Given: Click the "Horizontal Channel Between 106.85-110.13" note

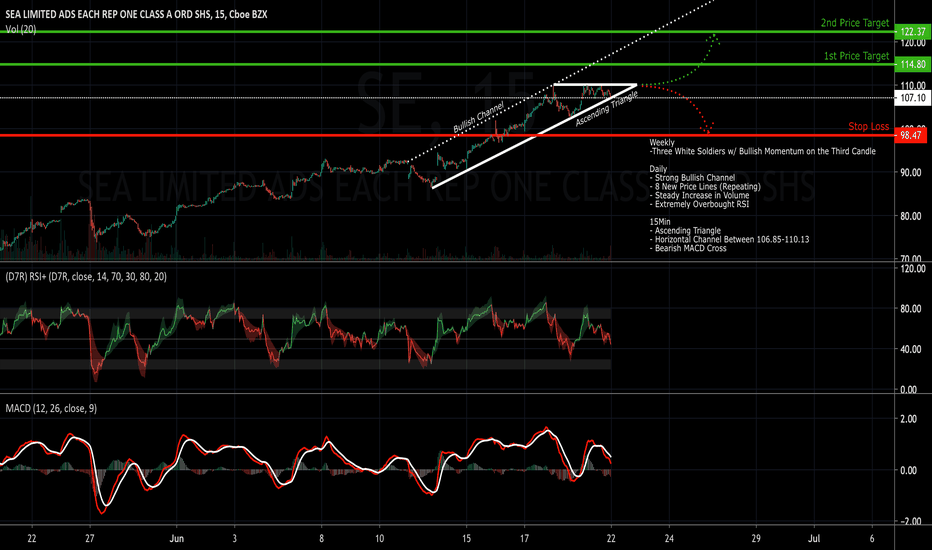Looking at the screenshot, I should [x=729, y=240].
